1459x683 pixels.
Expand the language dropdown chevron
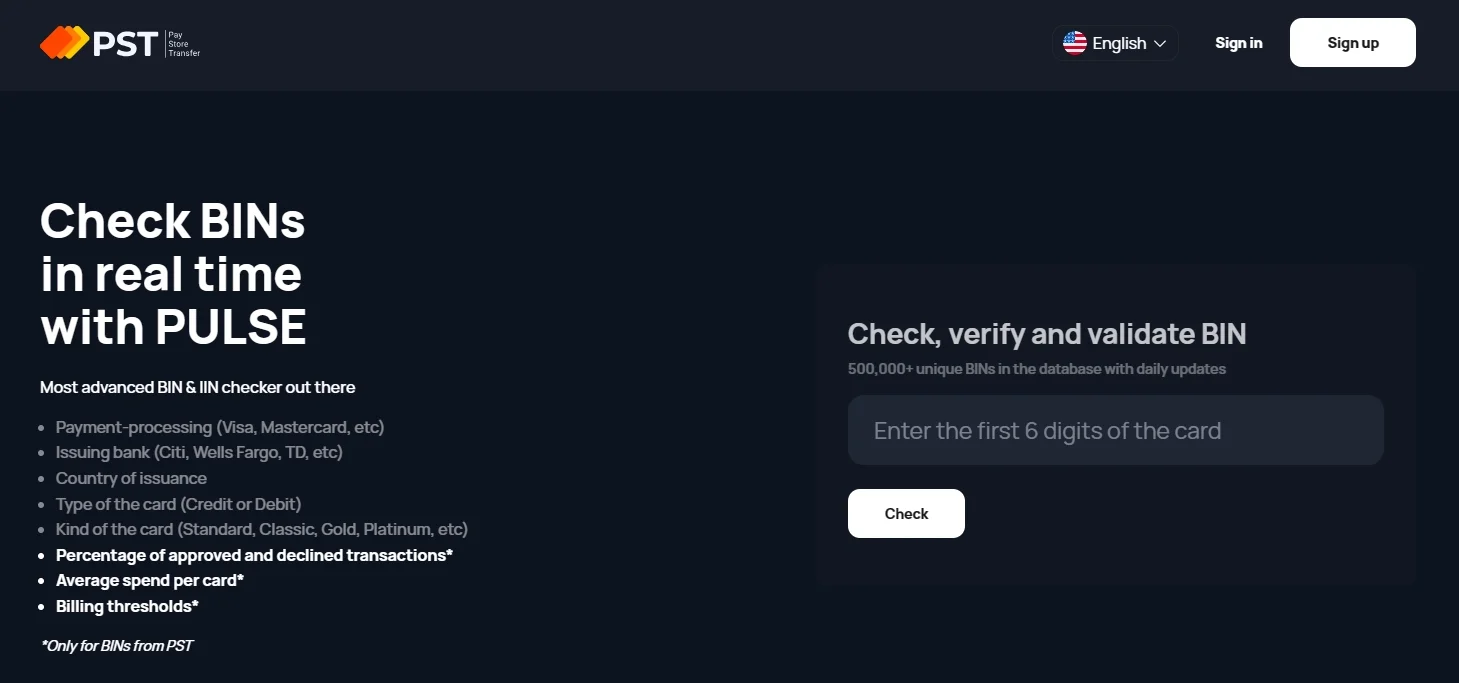pyautogui.click(x=1160, y=44)
